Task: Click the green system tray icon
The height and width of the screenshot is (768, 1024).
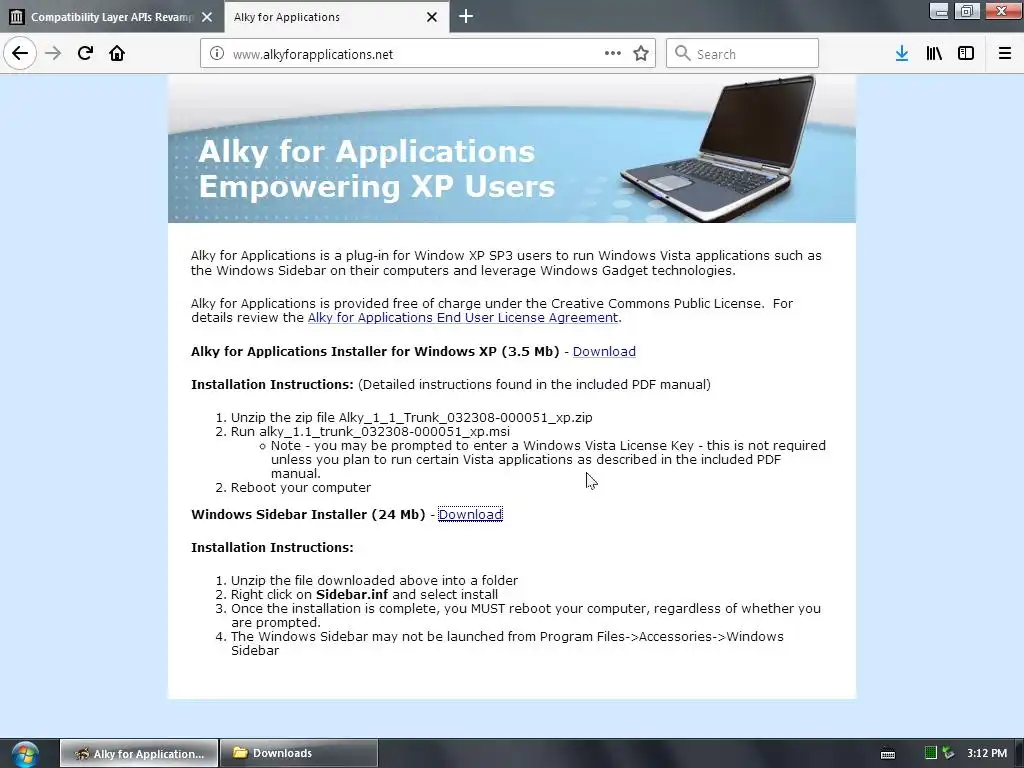Action: 931,753
